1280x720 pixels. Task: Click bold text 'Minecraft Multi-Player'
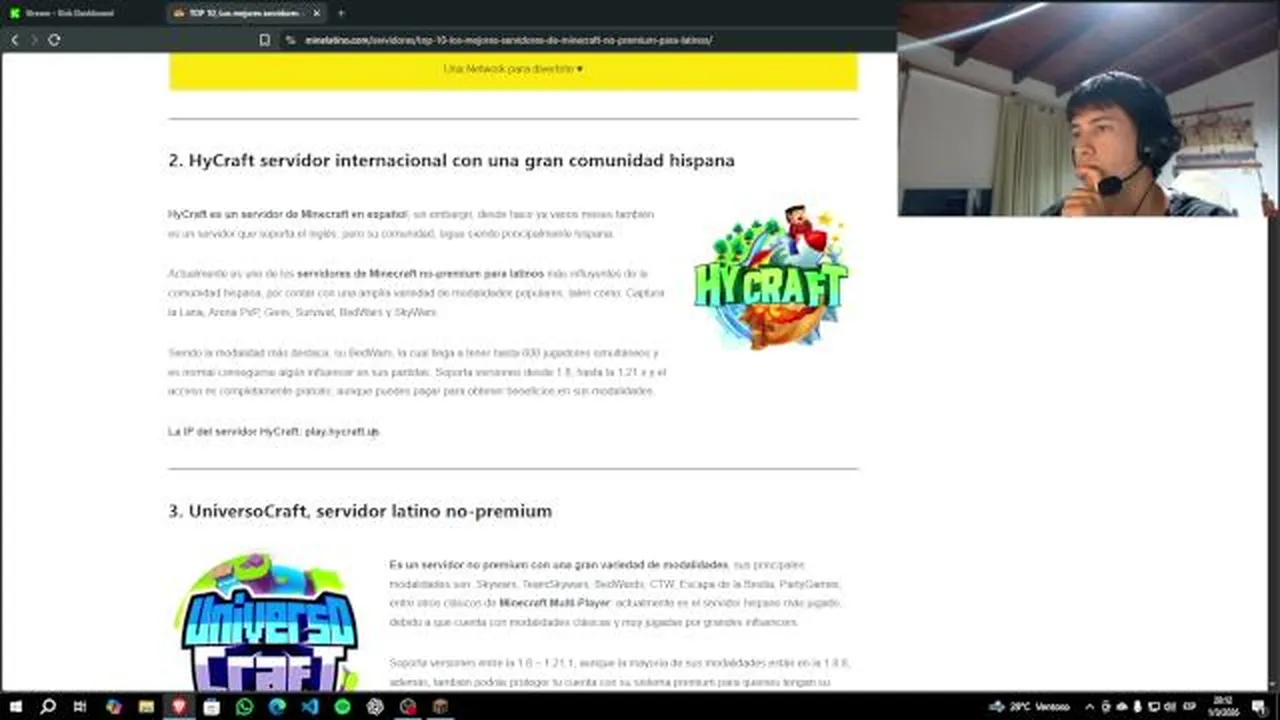point(555,604)
